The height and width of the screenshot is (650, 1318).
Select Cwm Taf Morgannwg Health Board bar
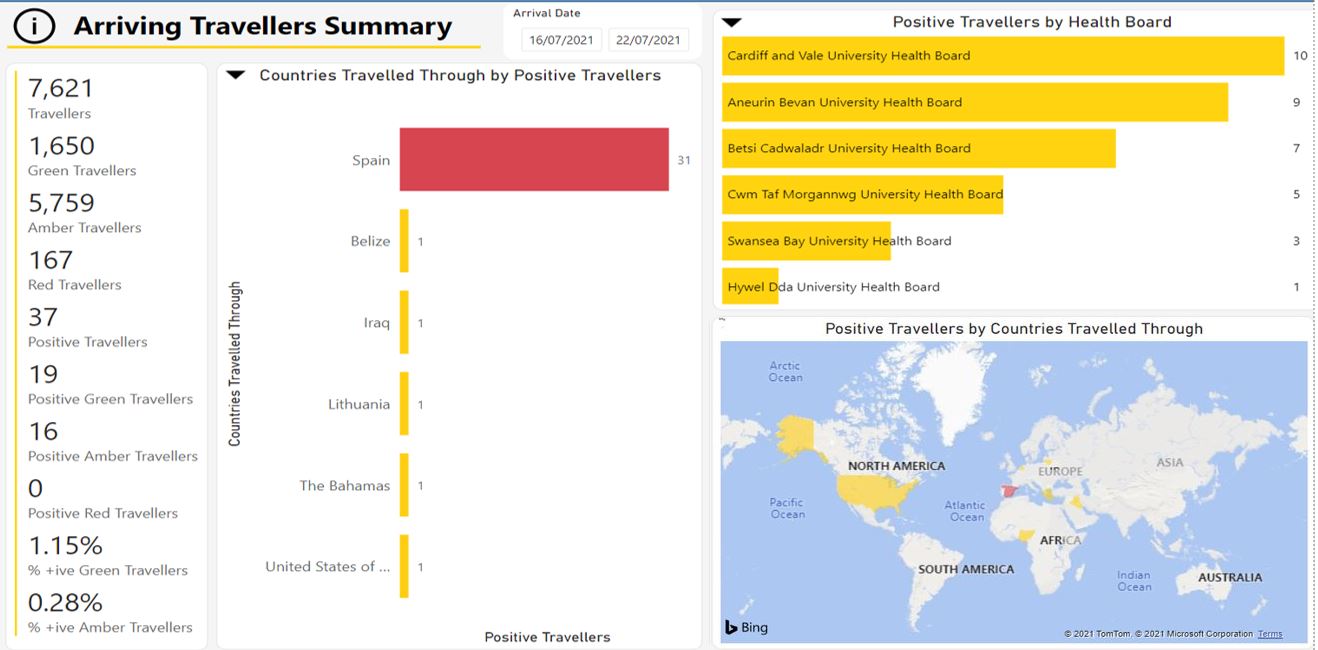(862, 194)
